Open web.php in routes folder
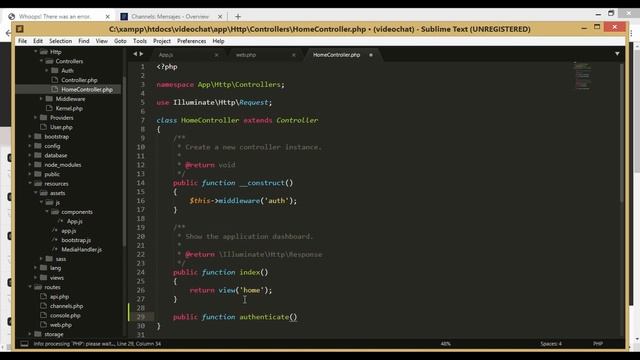The width and height of the screenshot is (640, 360). tap(61, 325)
